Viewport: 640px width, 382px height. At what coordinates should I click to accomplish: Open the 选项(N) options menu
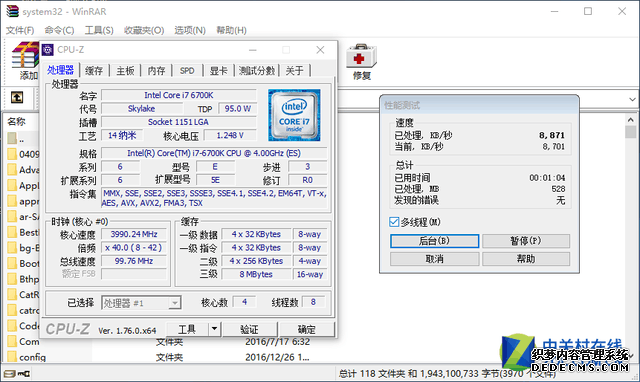pos(190,30)
